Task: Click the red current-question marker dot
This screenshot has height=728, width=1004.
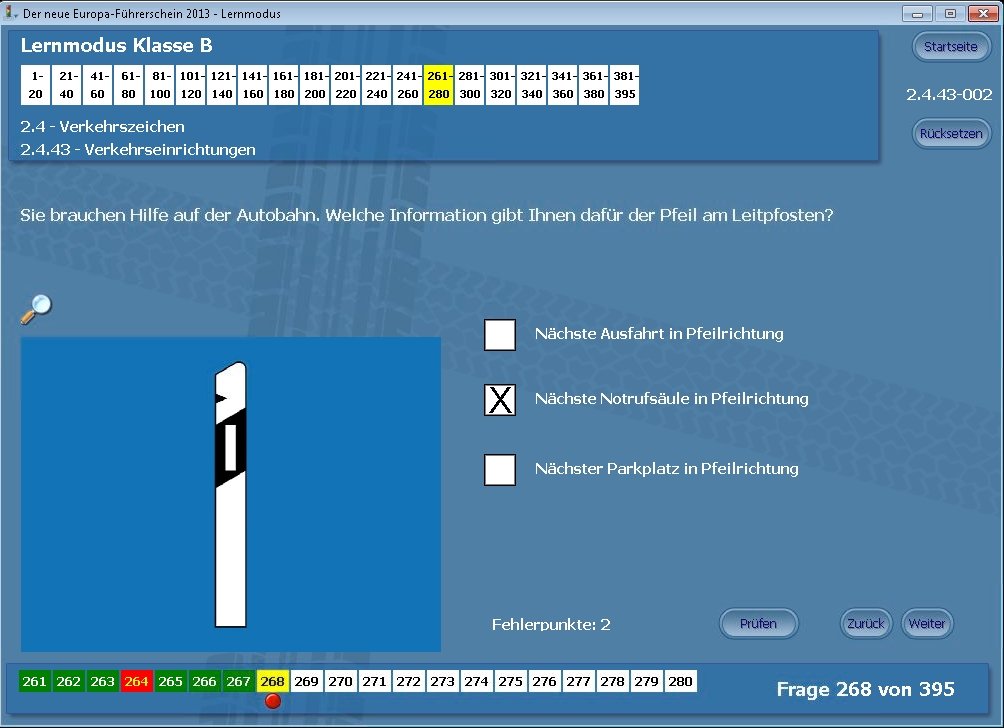Action: click(272, 701)
